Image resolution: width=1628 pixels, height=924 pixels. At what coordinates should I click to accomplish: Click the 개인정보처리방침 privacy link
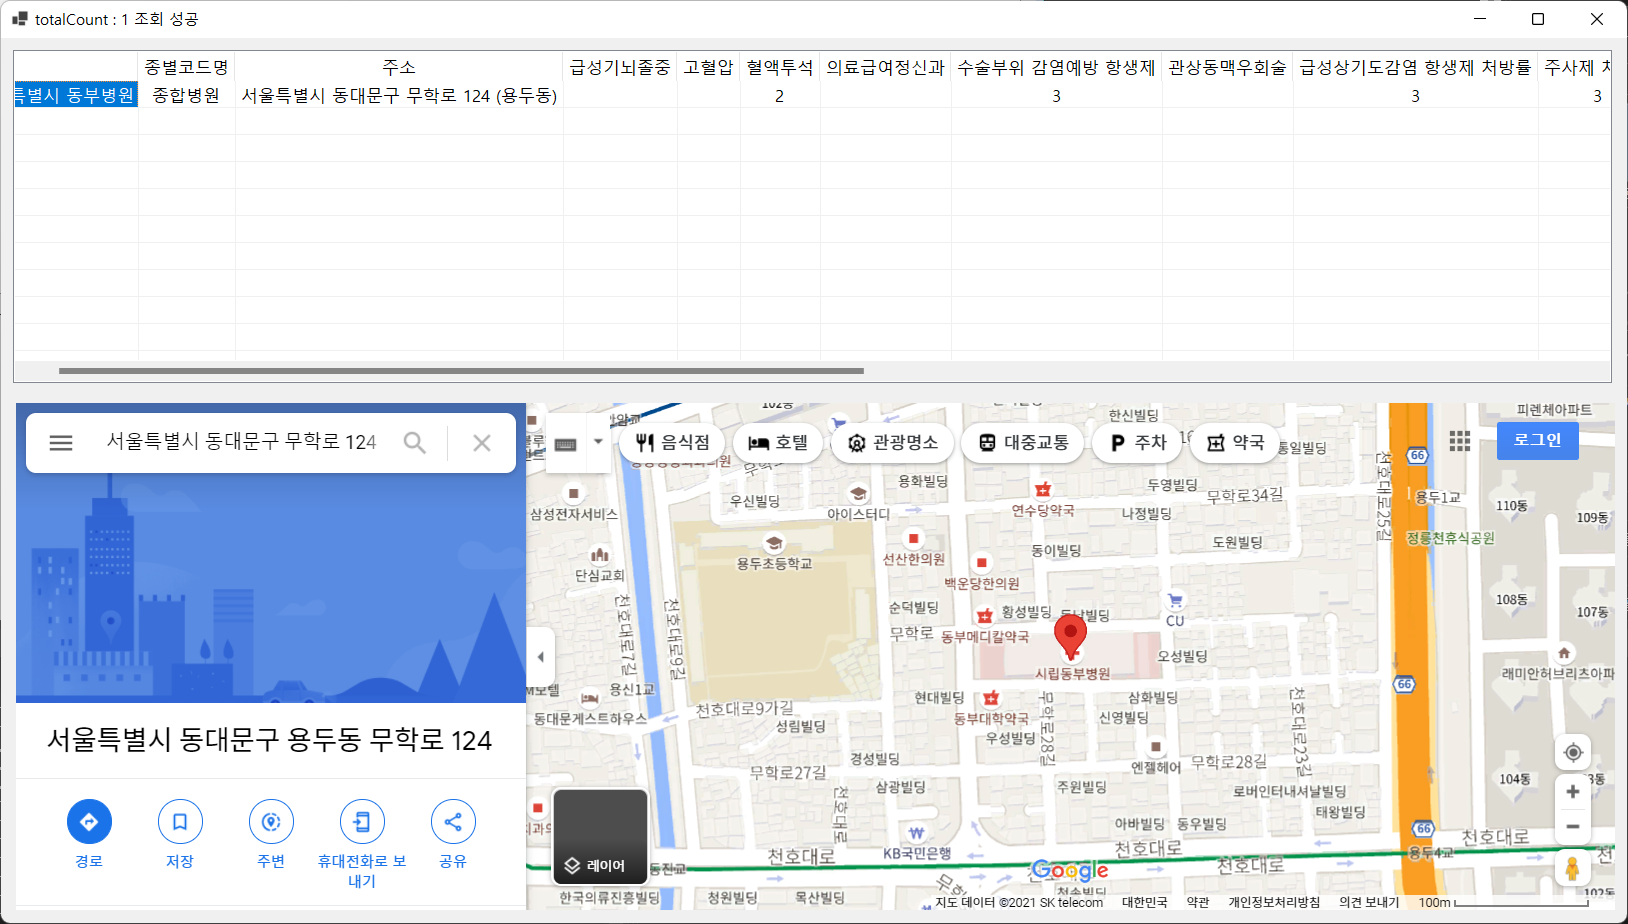pos(1274,902)
